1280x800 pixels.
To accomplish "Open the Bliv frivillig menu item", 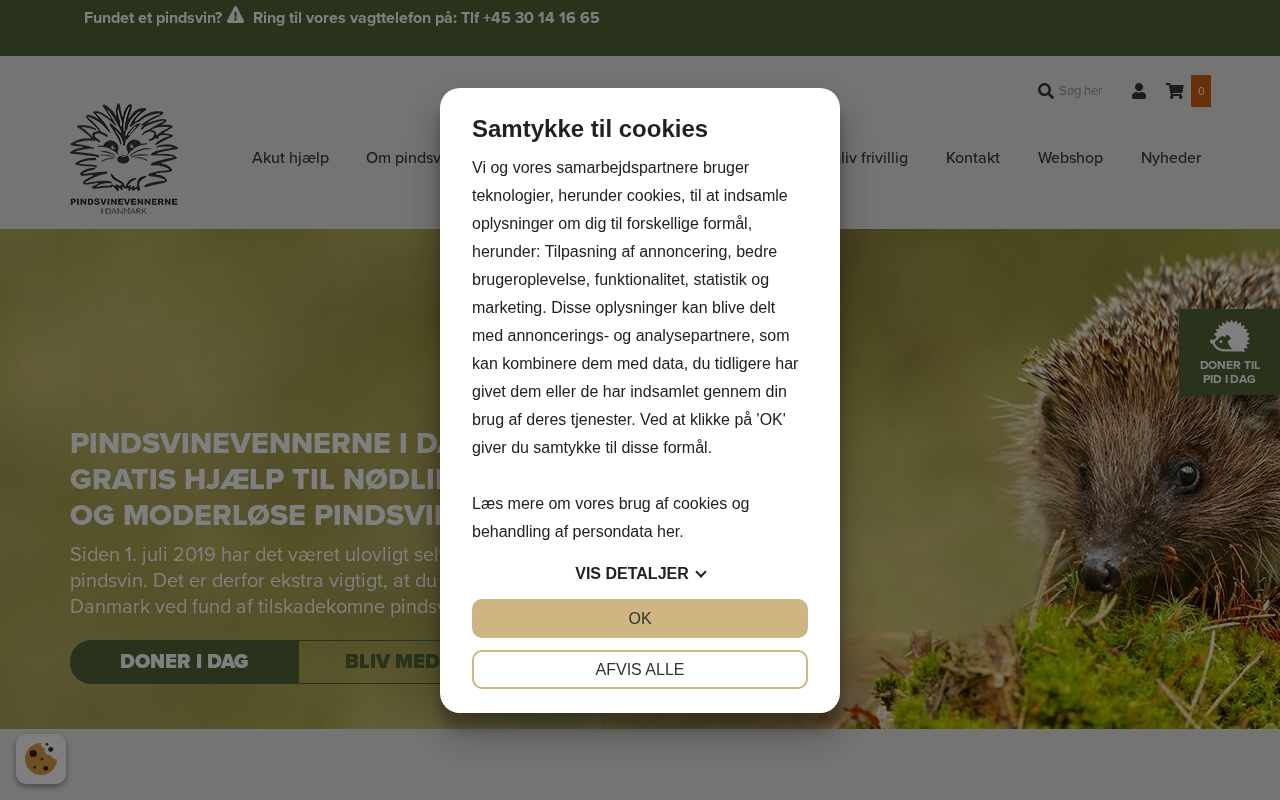I will click(868, 158).
